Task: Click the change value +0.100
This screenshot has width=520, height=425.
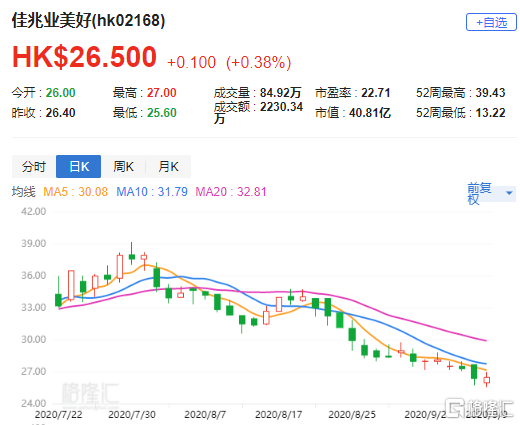Action: tap(191, 62)
